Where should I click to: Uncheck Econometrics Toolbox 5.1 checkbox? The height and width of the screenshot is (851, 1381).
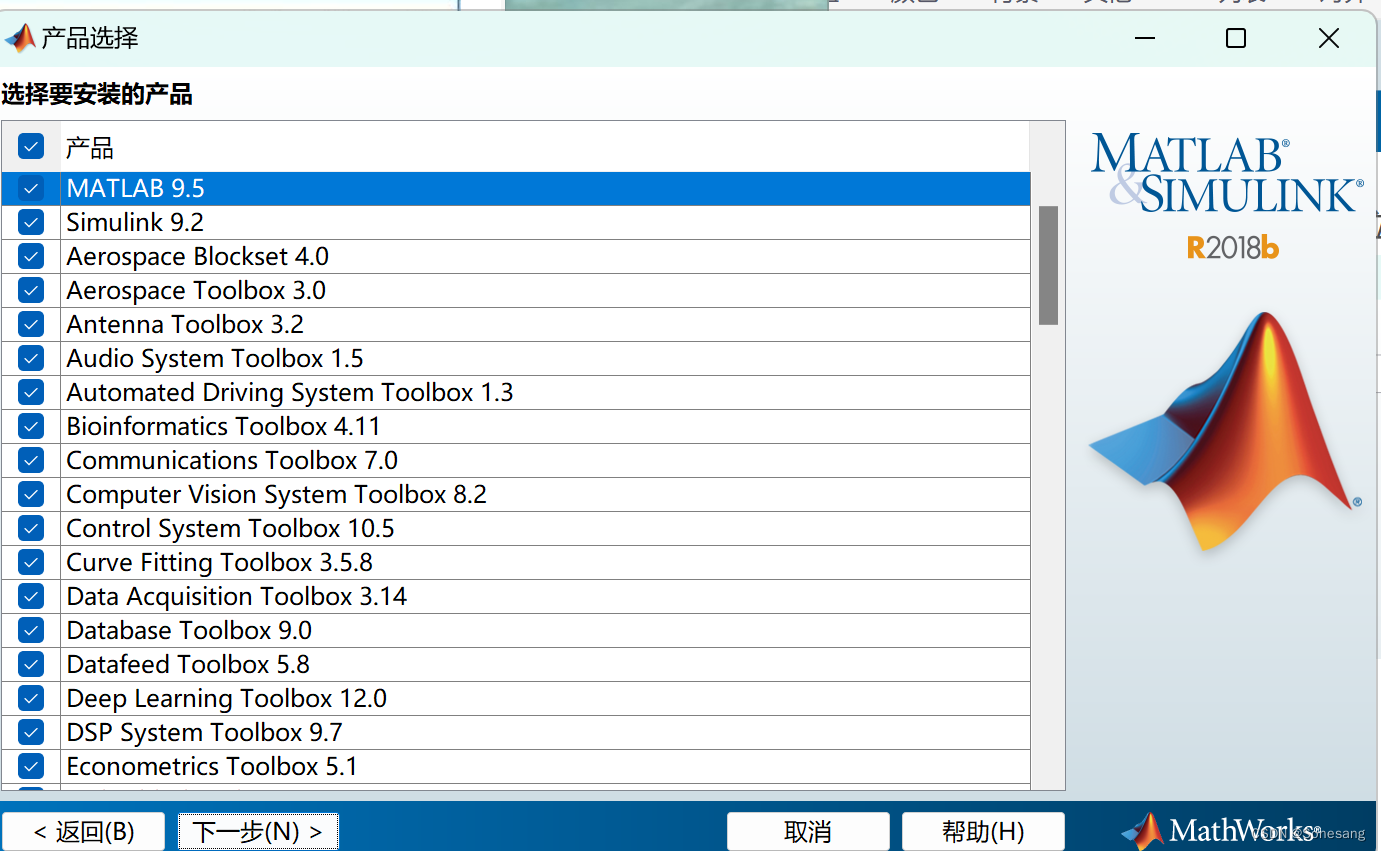click(31, 766)
